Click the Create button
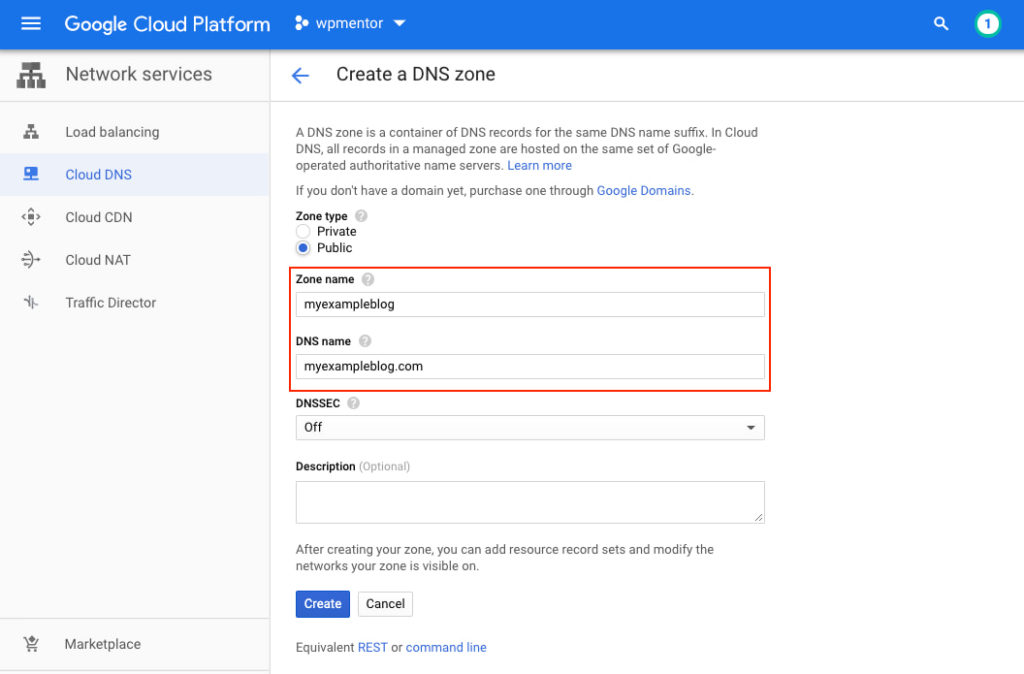This screenshot has width=1024, height=674. coord(322,603)
